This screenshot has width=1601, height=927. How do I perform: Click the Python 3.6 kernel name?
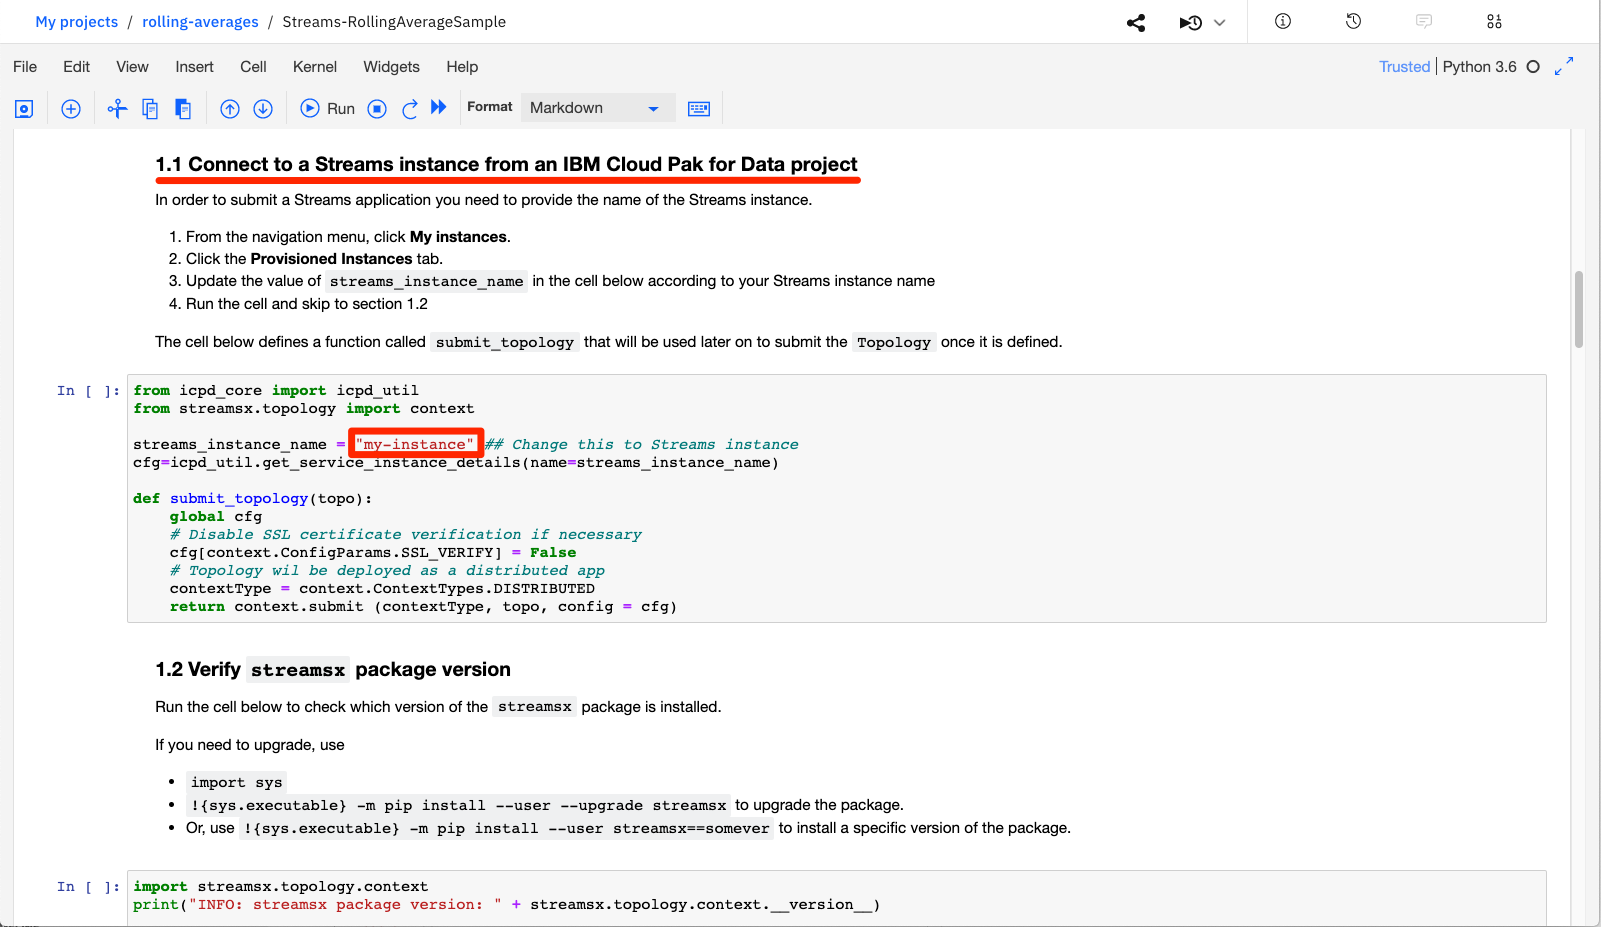(1479, 67)
